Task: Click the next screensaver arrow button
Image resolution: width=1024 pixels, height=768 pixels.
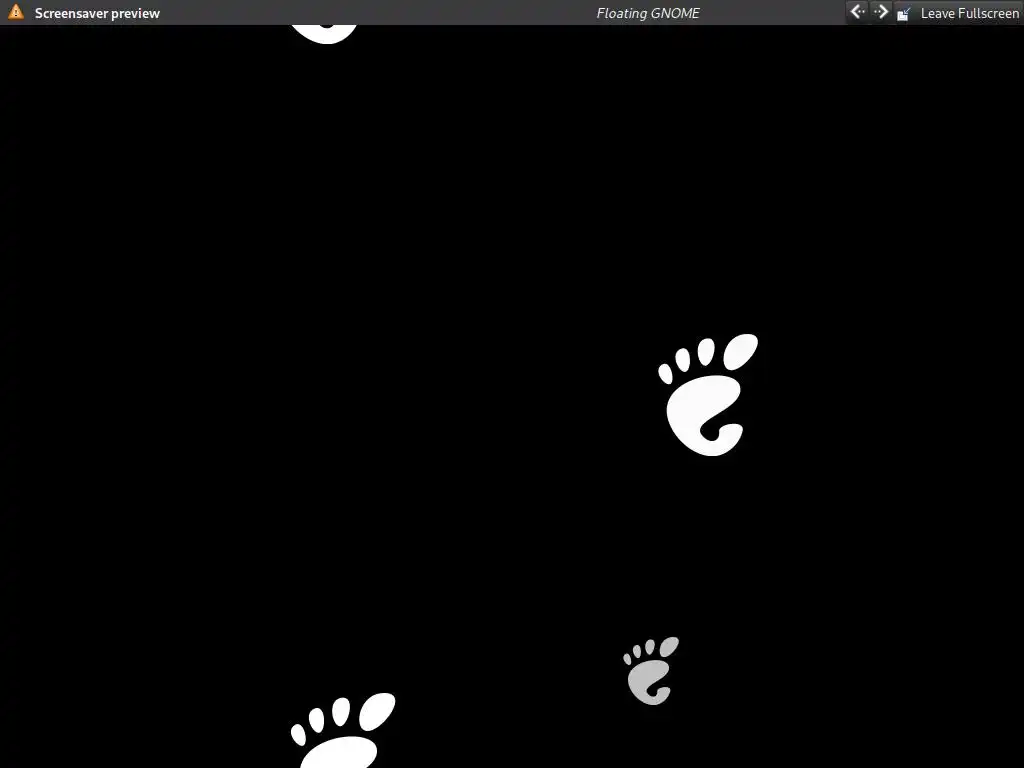Action: pyautogui.click(x=880, y=12)
